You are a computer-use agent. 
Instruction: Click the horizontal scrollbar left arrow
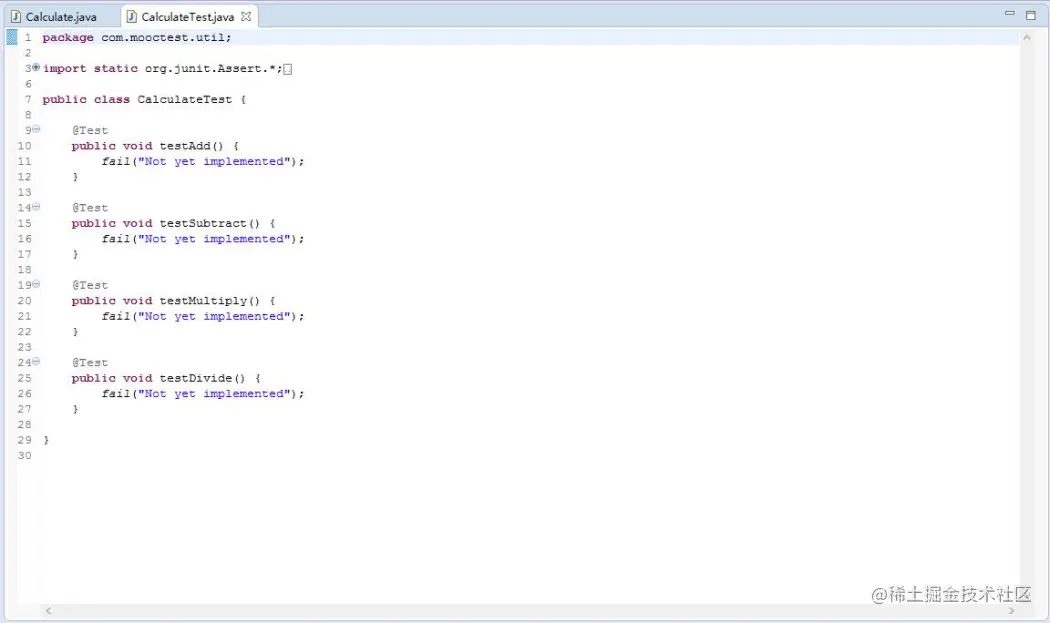pos(48,610)
